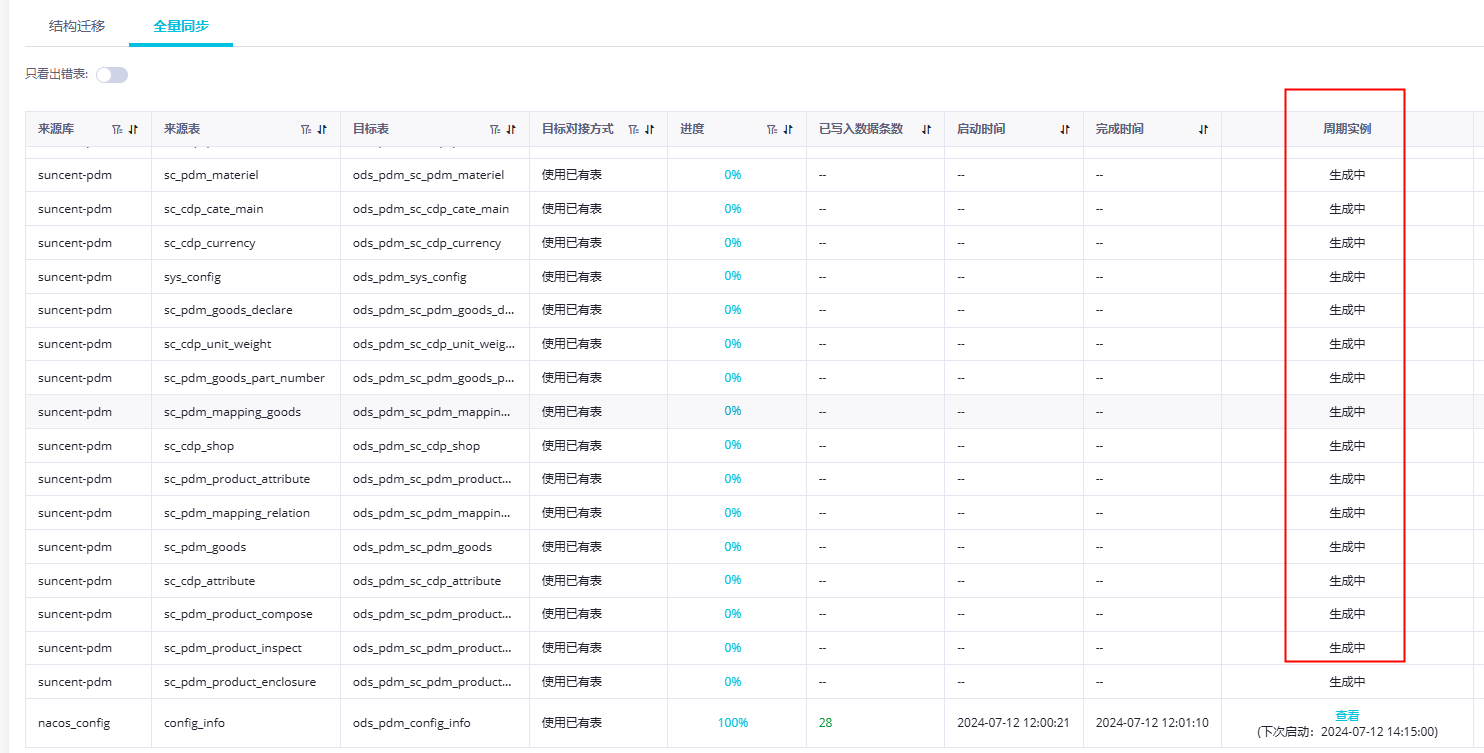Select source table sc_pdm_goods_declare
The height and width of the screenshot is (753, 1484).
(x=229, y=310)
